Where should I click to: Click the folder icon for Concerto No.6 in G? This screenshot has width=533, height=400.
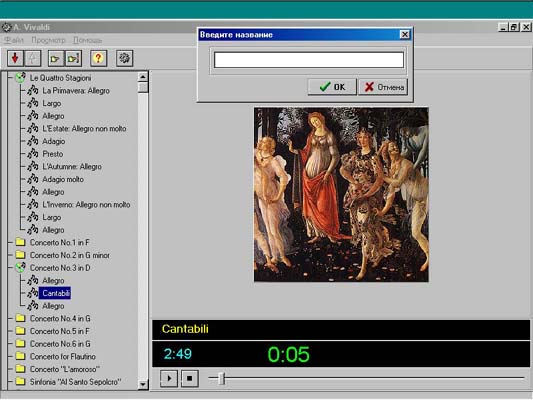tap(20, 344)
